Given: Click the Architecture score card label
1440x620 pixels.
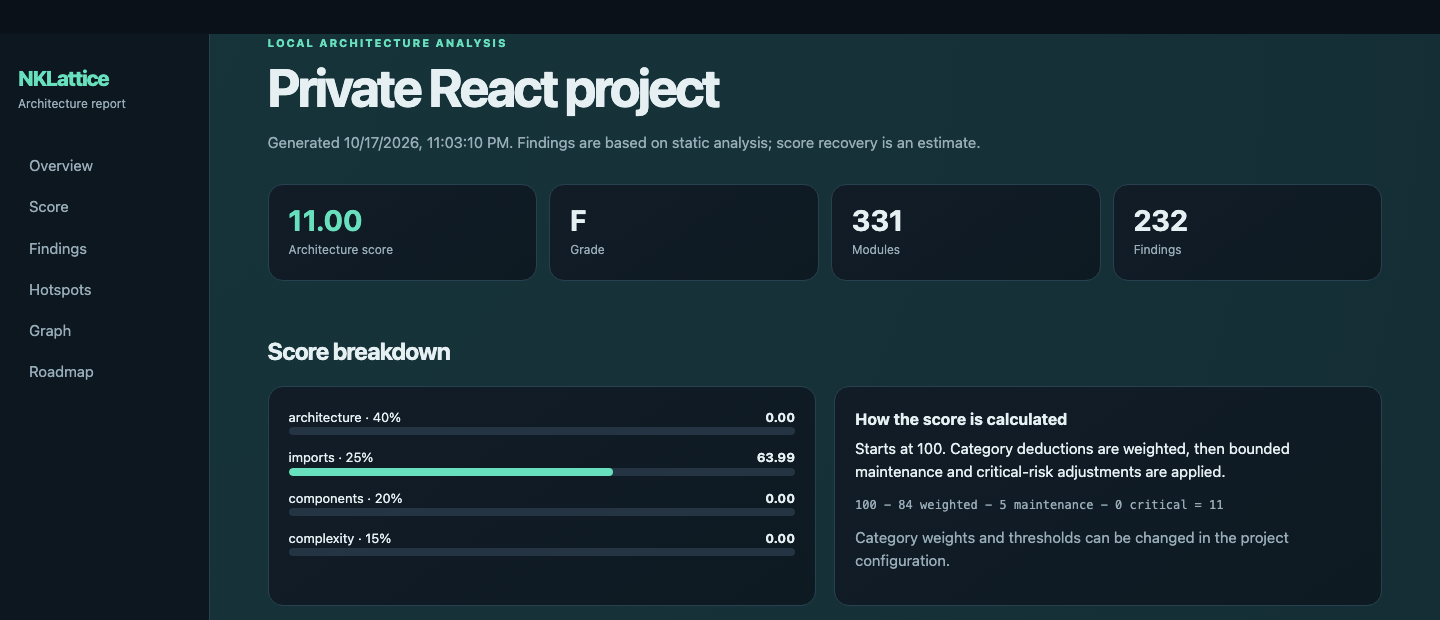Looking at the screenshot, I should [x=341, y=250].
